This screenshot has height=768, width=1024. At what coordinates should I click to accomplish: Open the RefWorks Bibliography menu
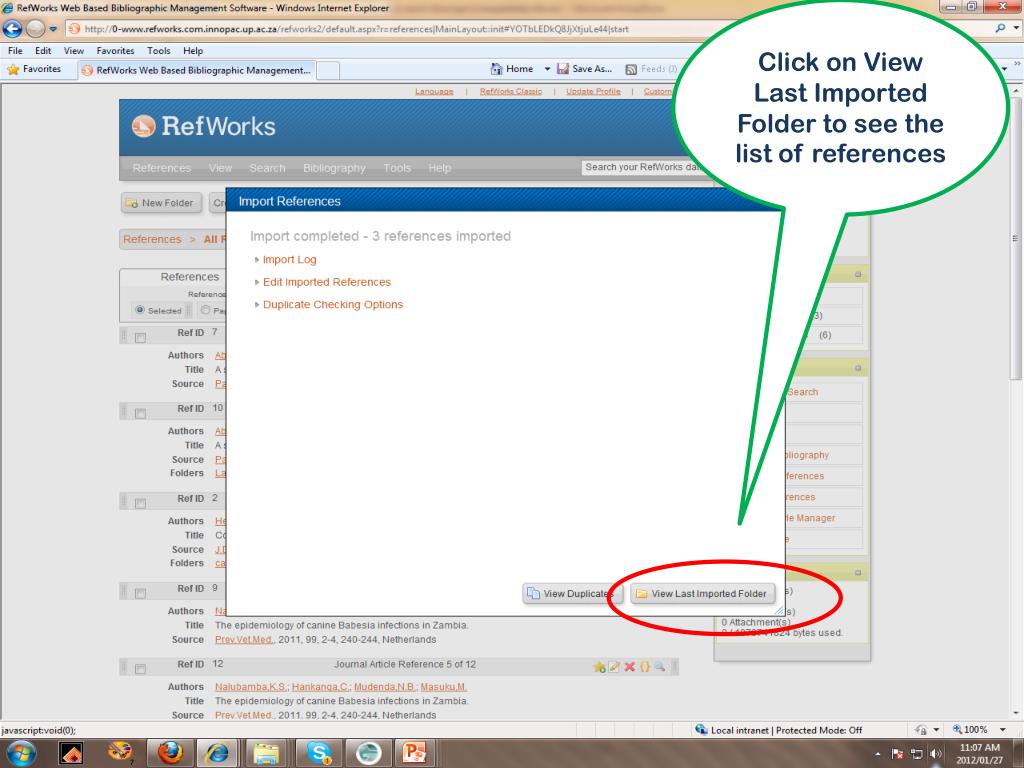334,168
